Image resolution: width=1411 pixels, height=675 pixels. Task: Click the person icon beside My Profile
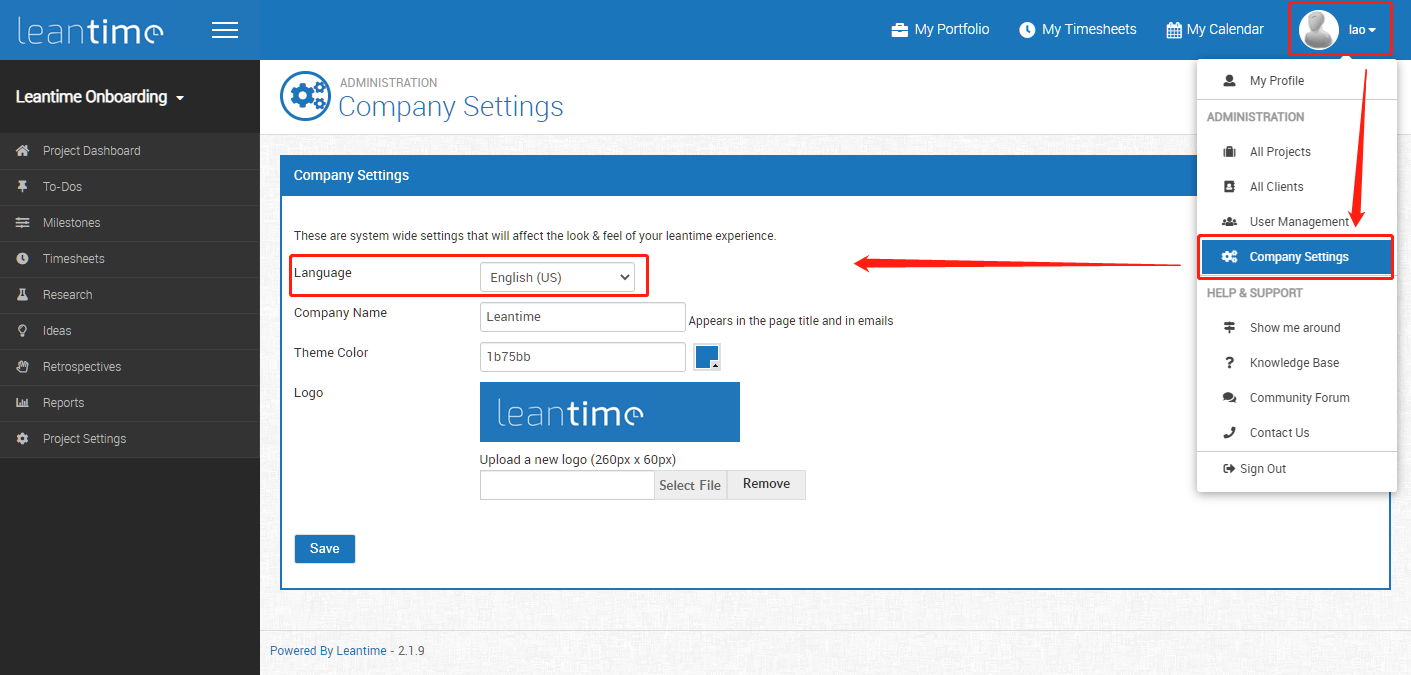pos(1229,81)
